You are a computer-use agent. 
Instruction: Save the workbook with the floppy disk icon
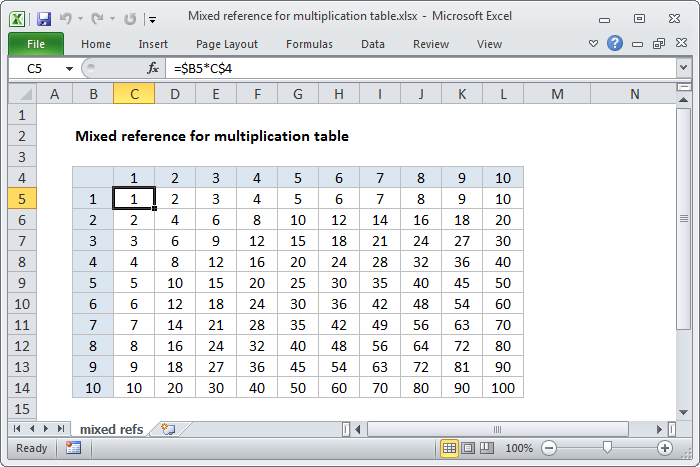[x=44, y=19]
